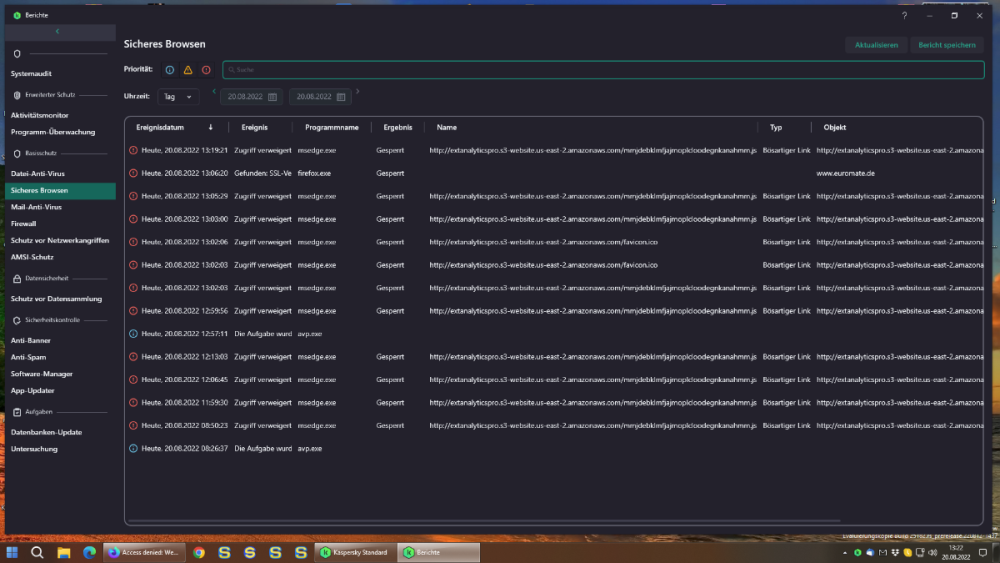The image size is (1000, 563).
Task: Open Systemaudit in the sidebar
Action: coord(31,74)
